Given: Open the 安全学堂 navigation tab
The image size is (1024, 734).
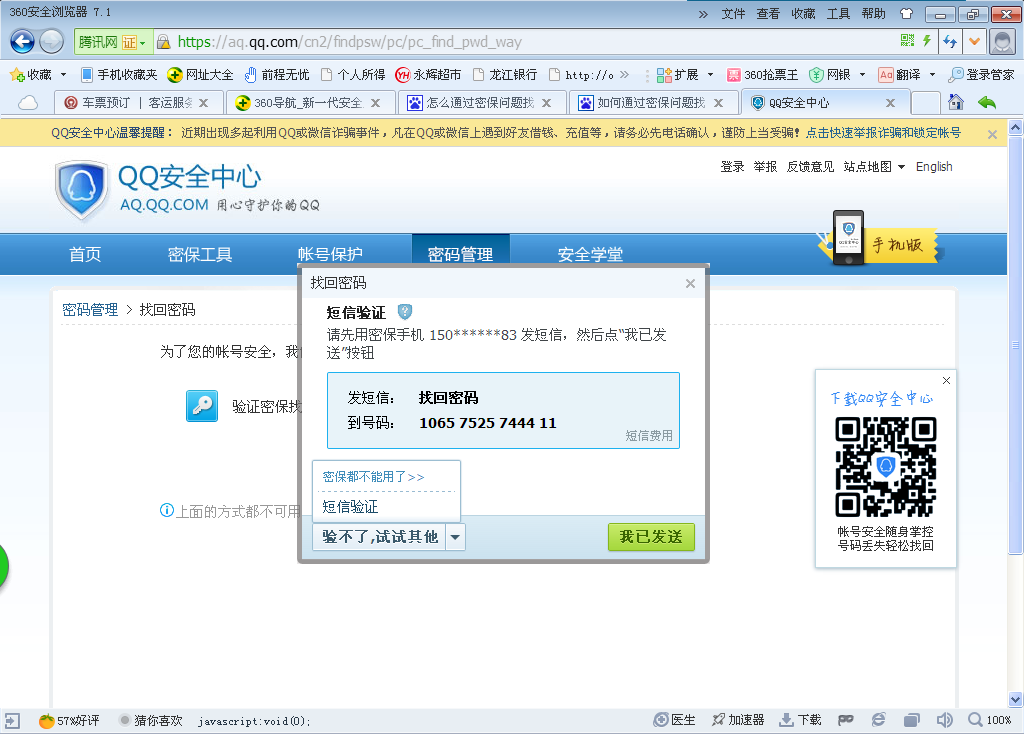Looking at the screenshot, I should click(590, 254).
